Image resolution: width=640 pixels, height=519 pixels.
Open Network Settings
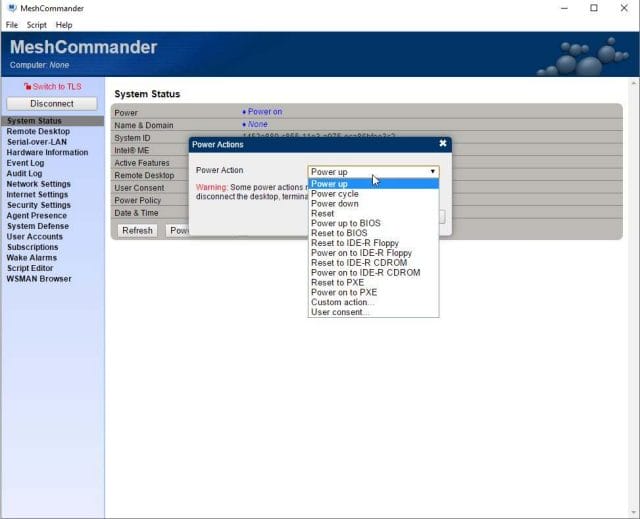[x=39, y=184]
